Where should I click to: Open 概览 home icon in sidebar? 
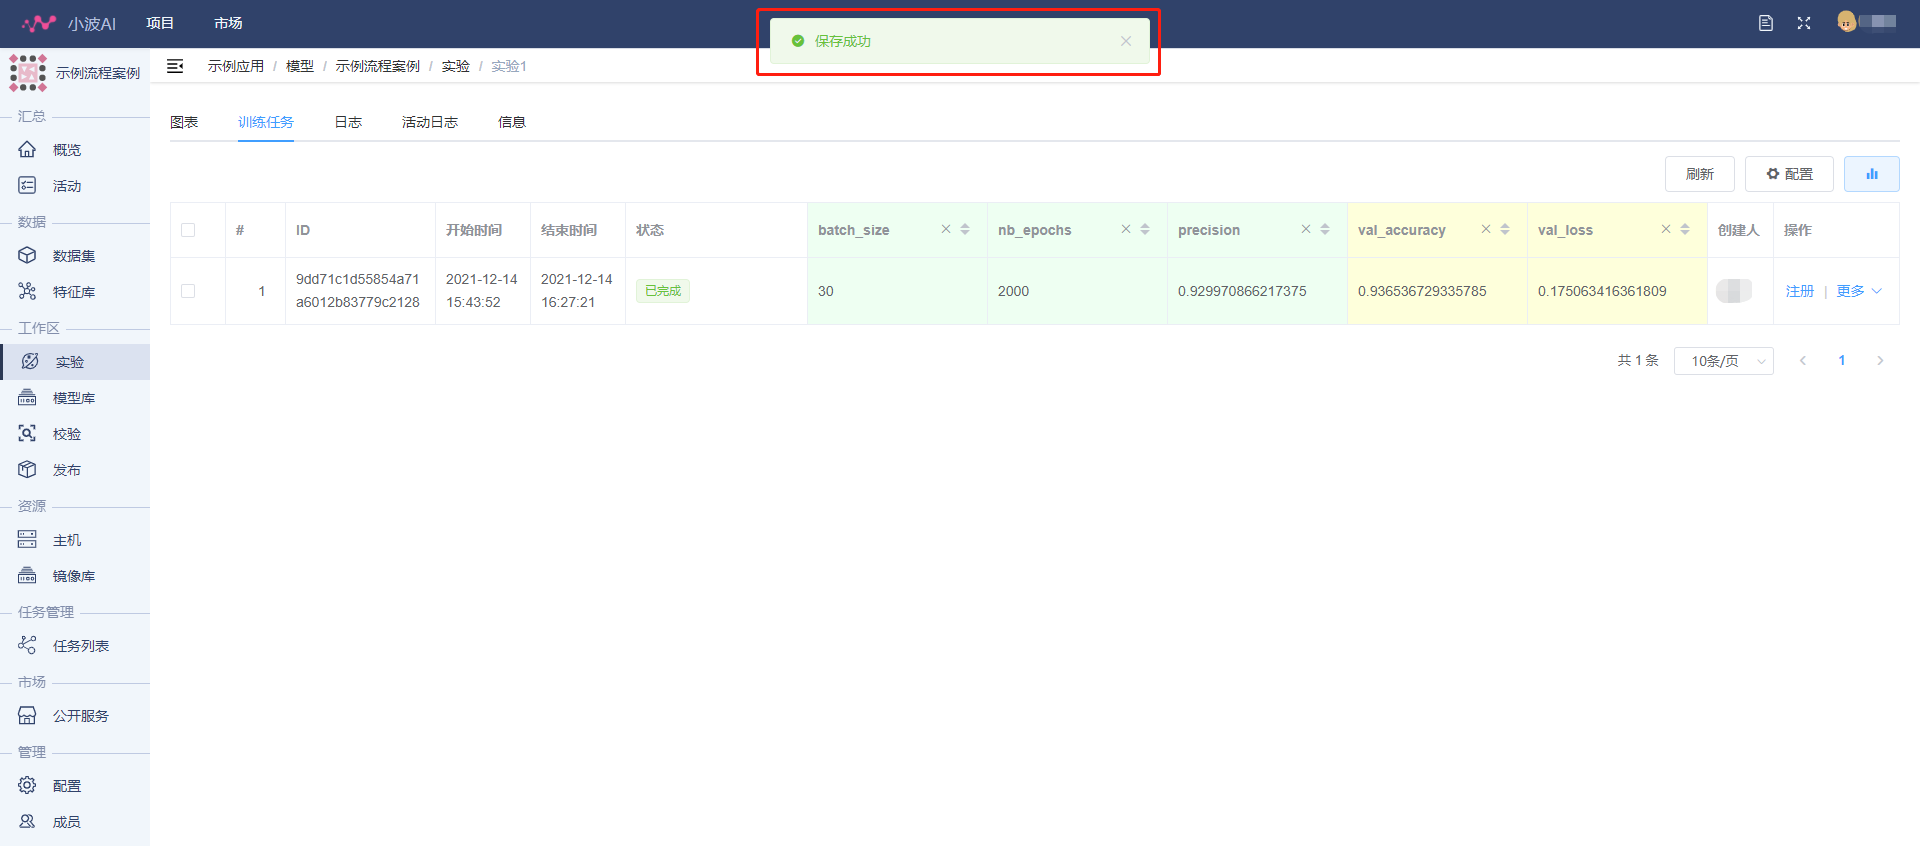pos(27,150)
